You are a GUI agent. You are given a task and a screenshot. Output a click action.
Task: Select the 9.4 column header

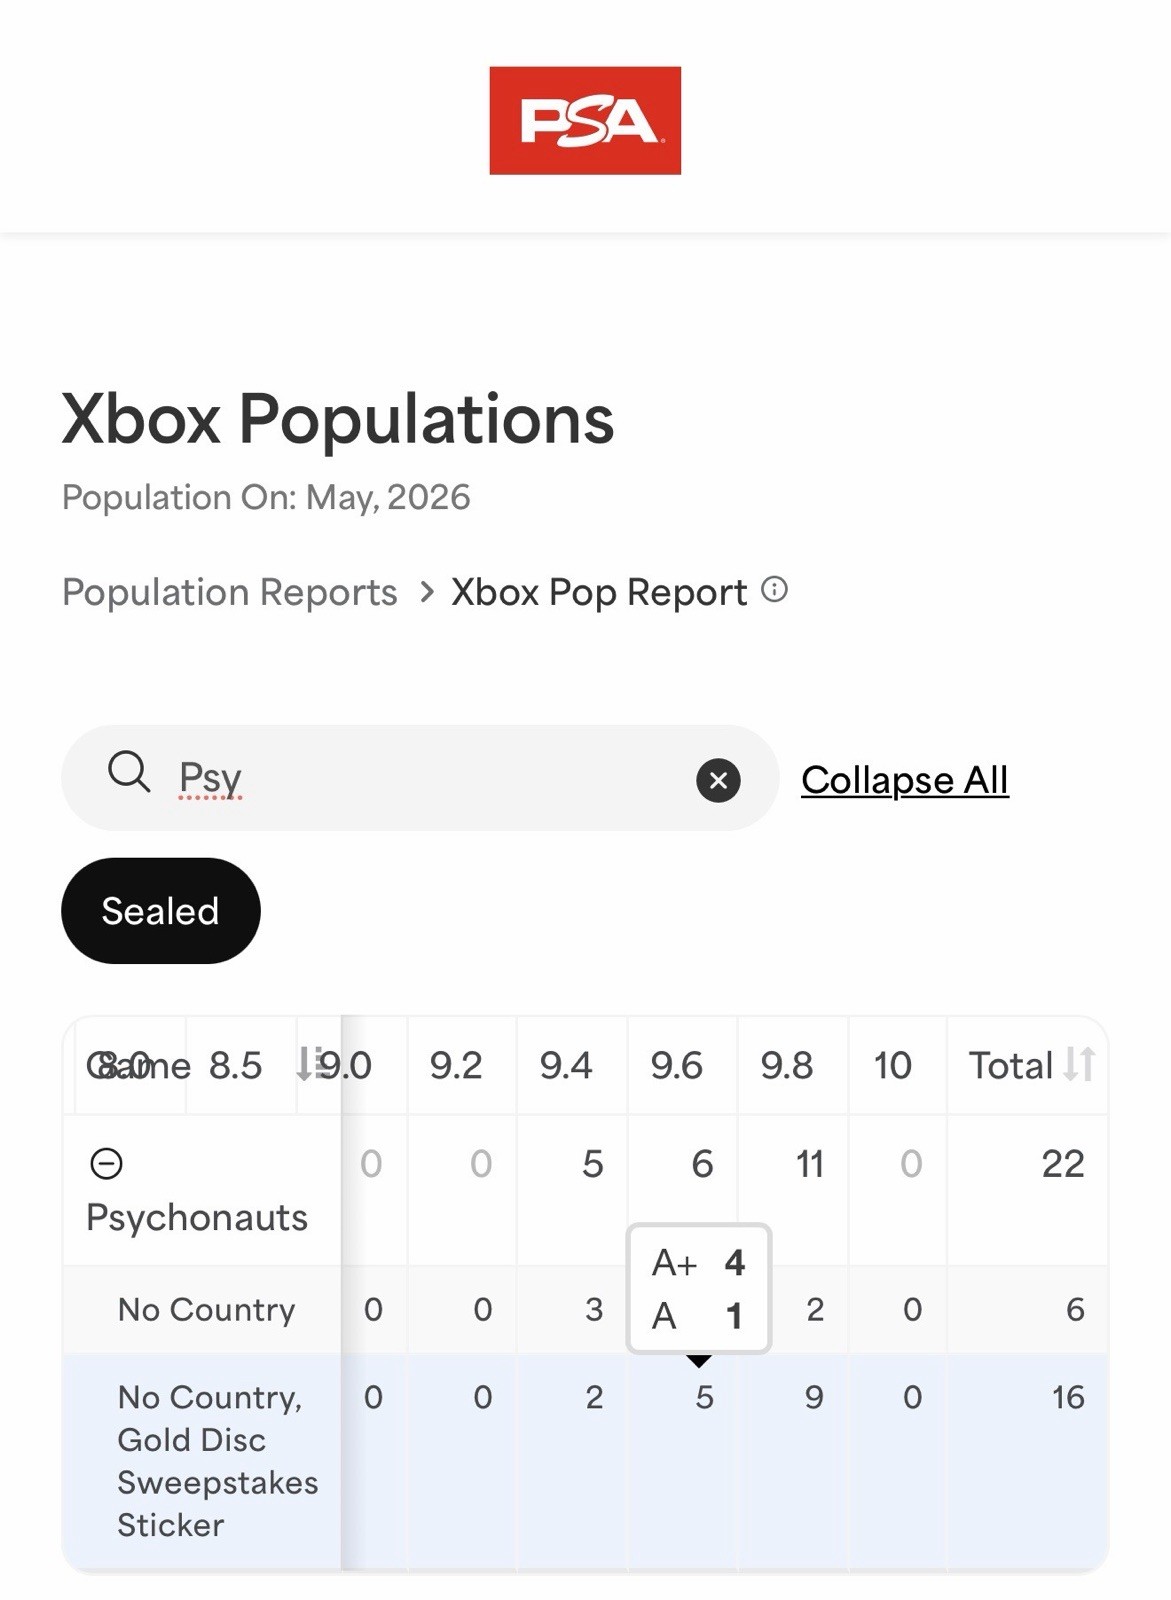pyautogui.click(x=566, y=1065)
